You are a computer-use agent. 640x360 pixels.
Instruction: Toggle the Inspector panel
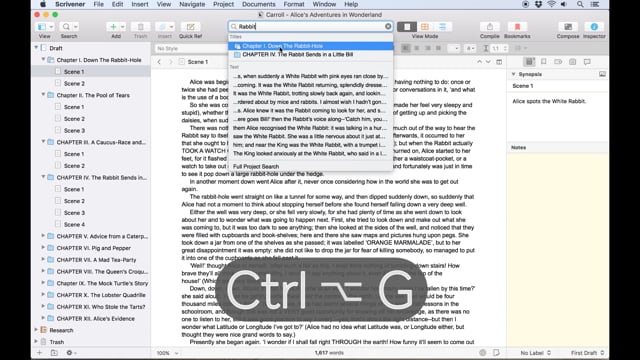594,27
